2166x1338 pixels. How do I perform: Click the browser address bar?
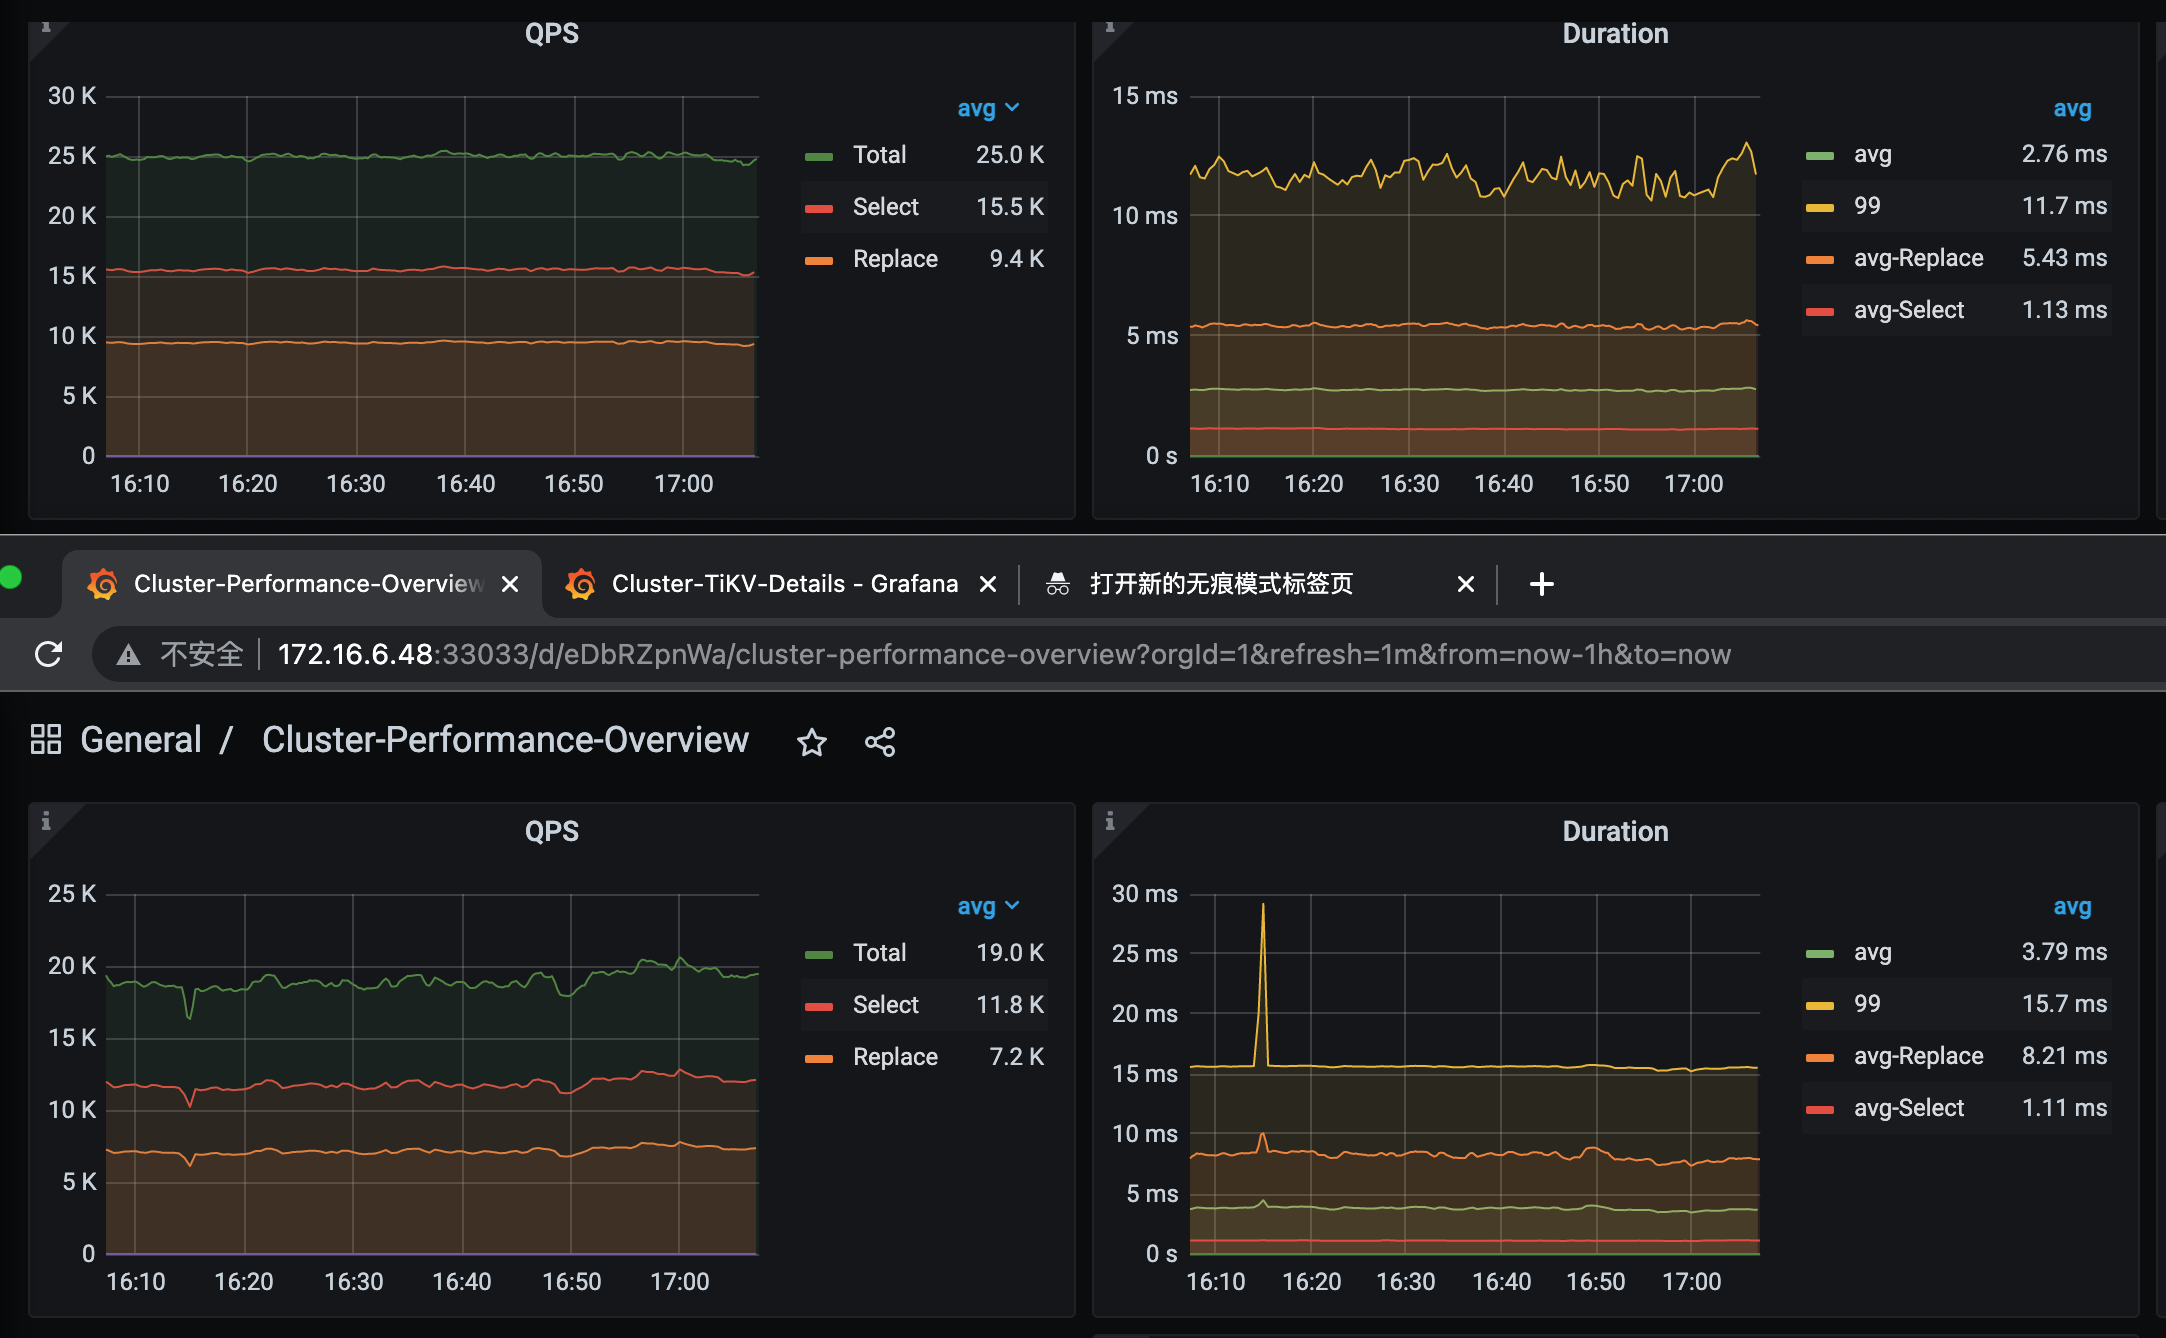click(1000, 654)
